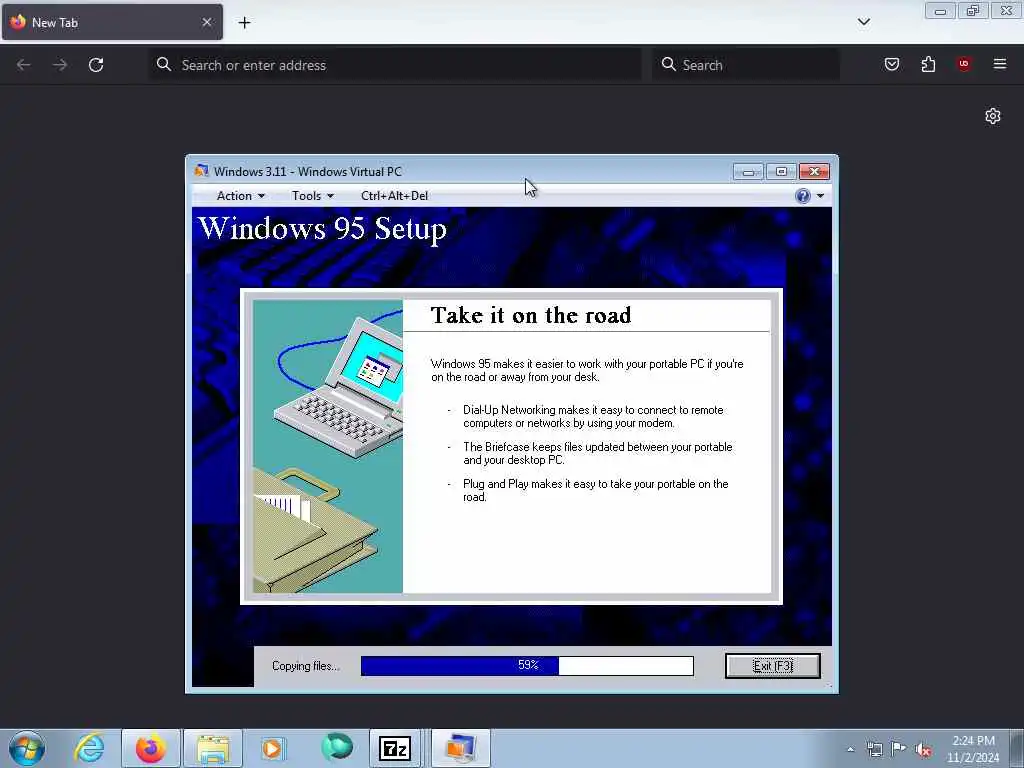Open the Firefox hamburger application menu

click(1000, 64)
